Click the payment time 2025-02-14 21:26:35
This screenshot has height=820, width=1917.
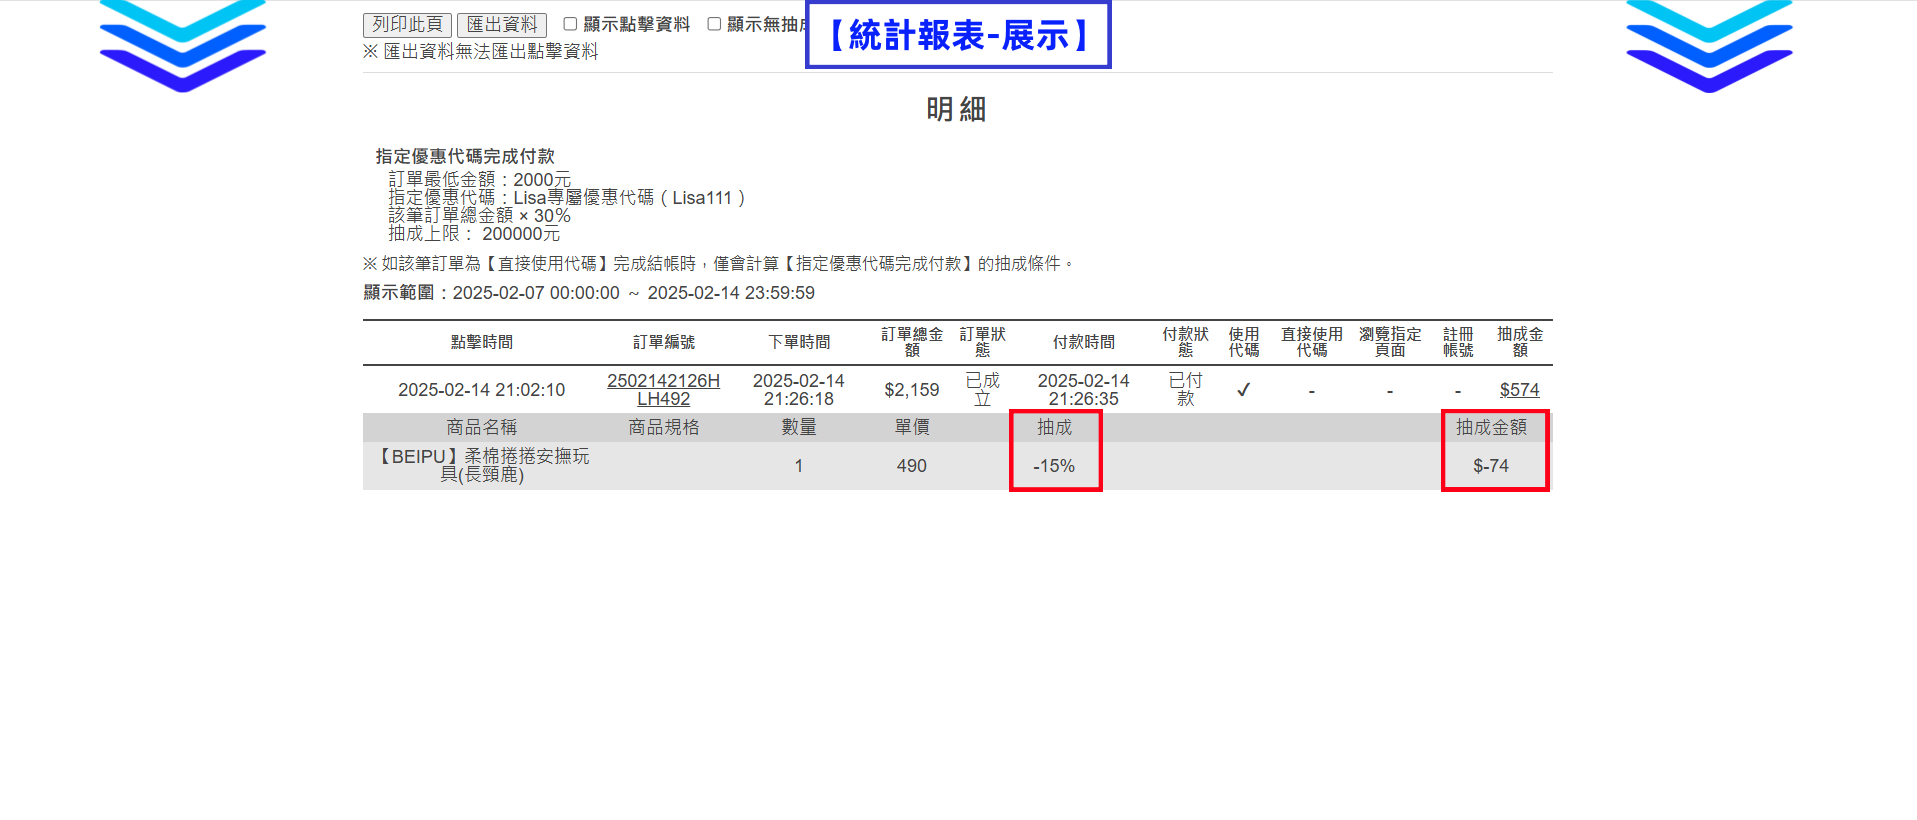pyautogui.click(x=1083, y=390)
